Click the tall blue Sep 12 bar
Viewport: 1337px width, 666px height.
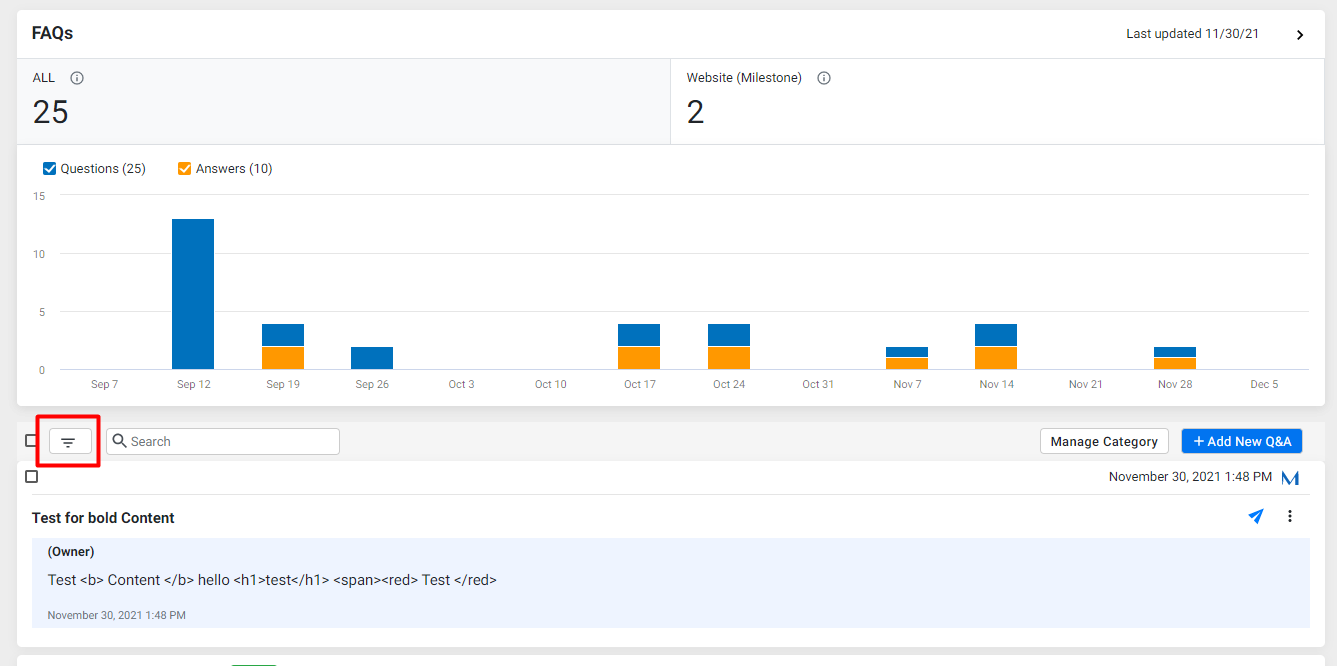[193, 294]
